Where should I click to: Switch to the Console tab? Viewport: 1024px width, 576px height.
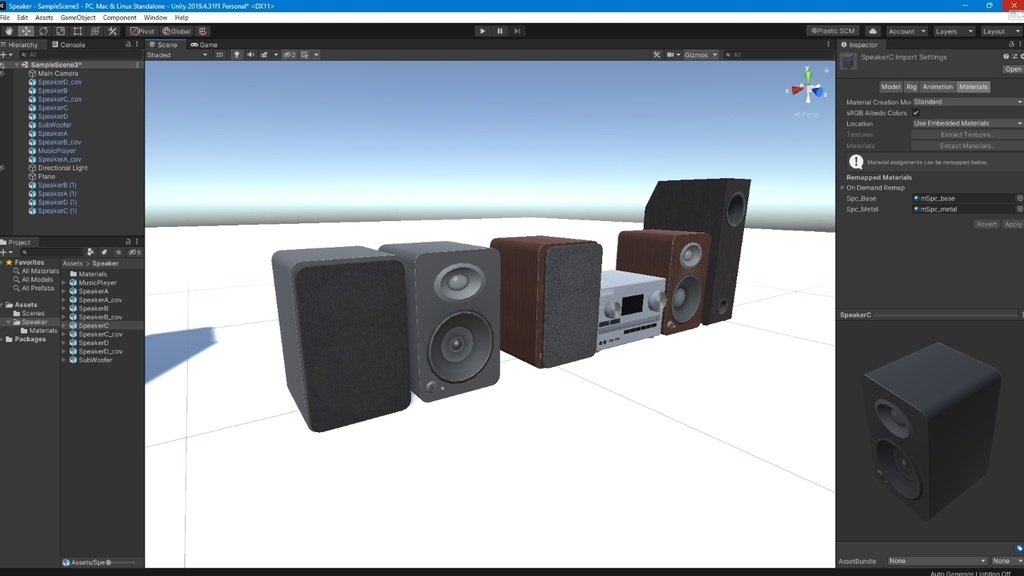(x=69, y=45)
